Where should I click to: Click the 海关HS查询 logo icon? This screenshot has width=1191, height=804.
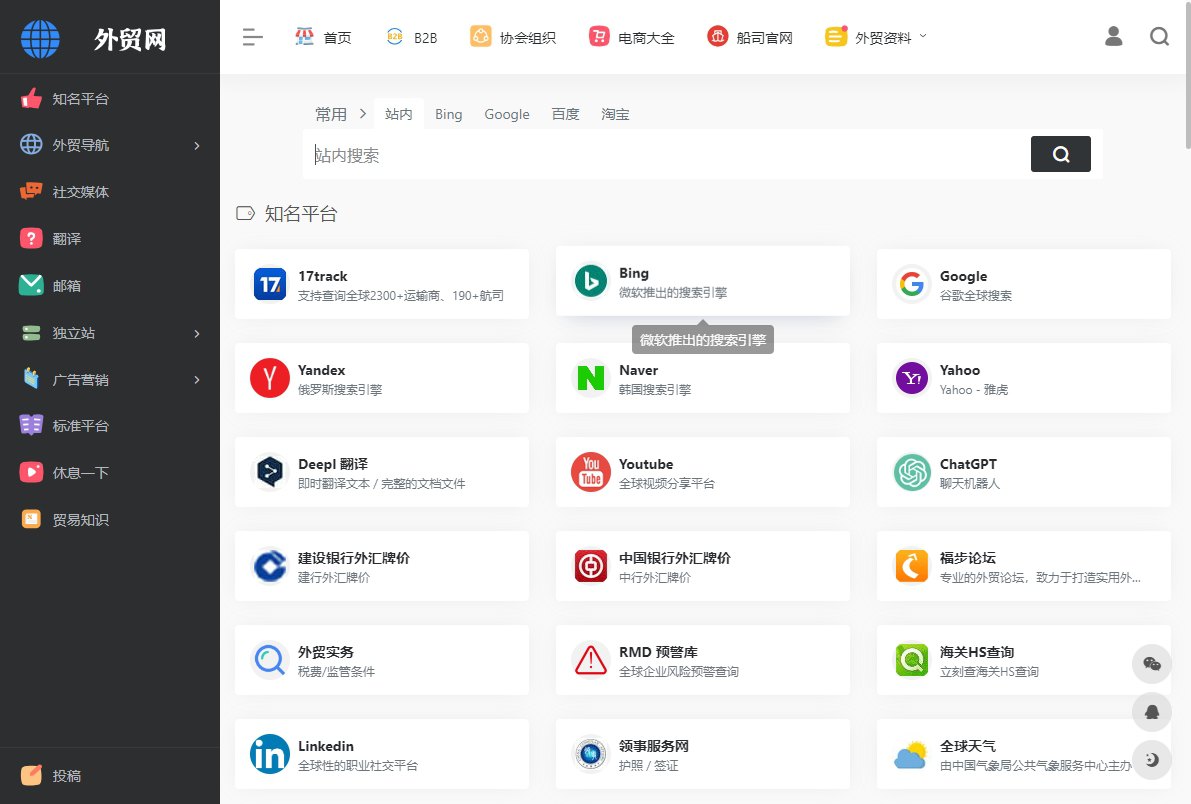pos(911,660)
